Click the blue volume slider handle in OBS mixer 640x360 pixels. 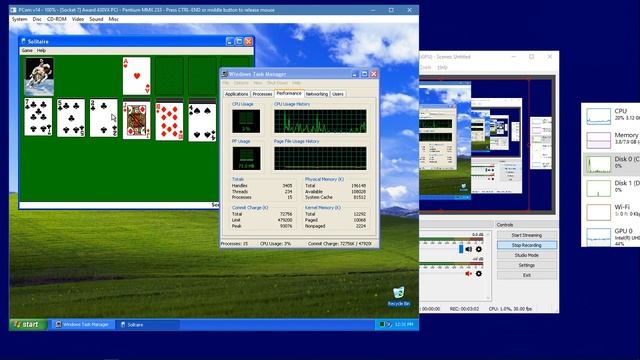[x=461, y=249]
